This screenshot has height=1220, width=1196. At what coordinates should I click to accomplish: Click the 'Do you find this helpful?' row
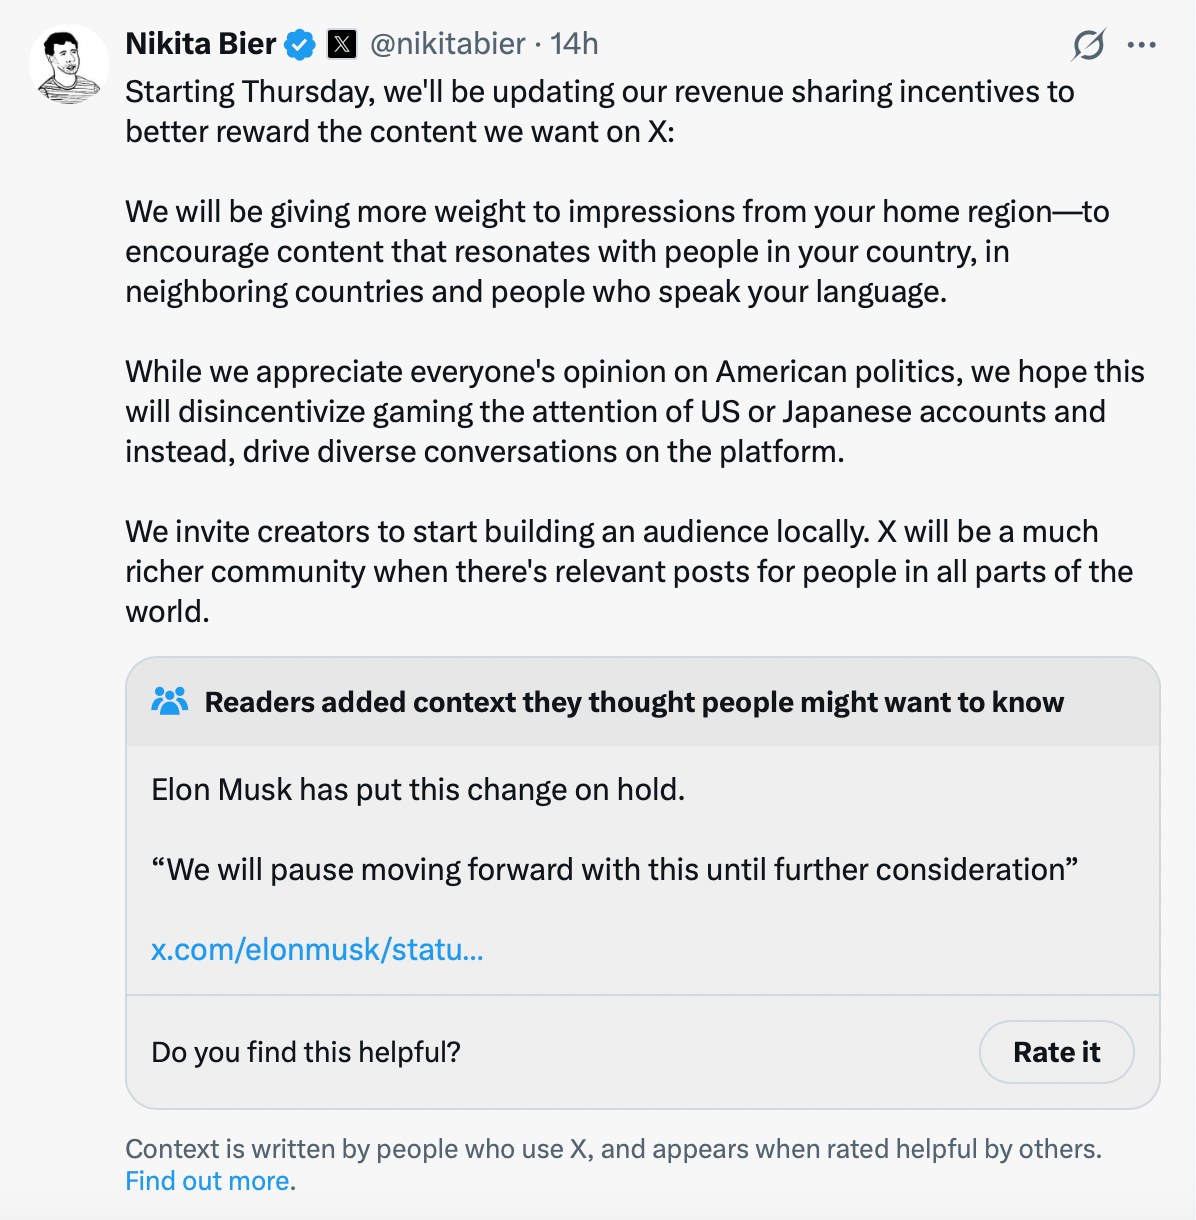click(308, 1052)
